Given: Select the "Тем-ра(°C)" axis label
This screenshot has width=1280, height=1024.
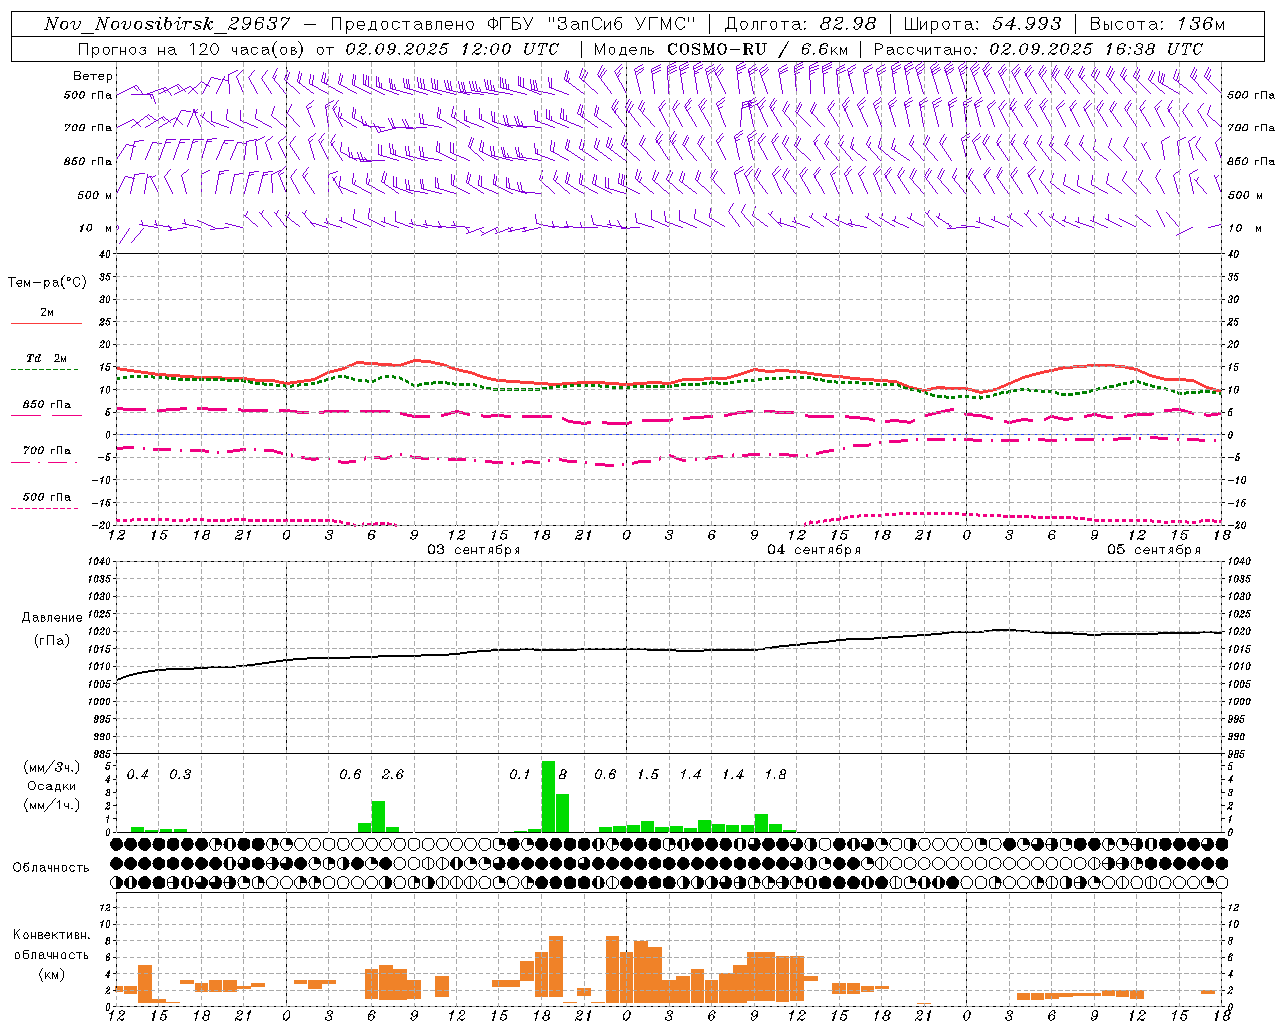Looking at the screenshot, I should coord(47,283).
